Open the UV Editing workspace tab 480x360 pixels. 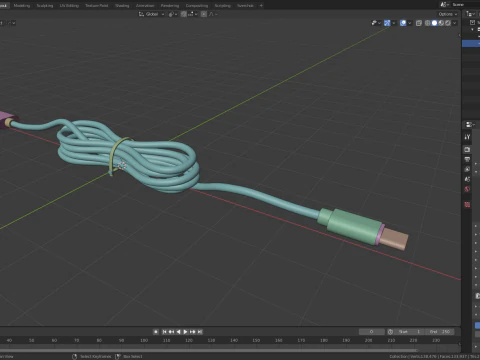click(69, 5)
